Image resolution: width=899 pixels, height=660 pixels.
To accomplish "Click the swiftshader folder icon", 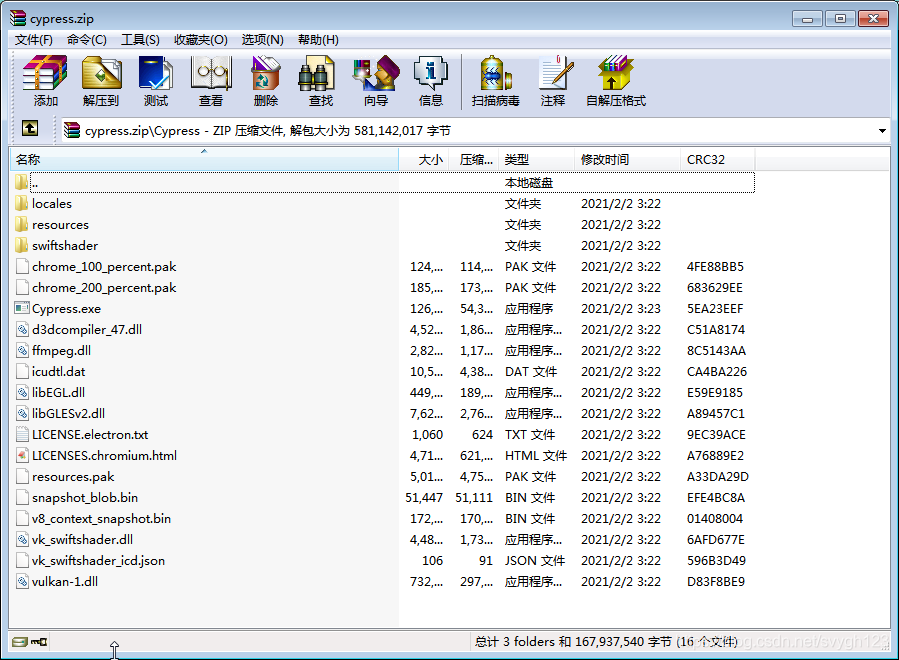I will click(22, 245).
